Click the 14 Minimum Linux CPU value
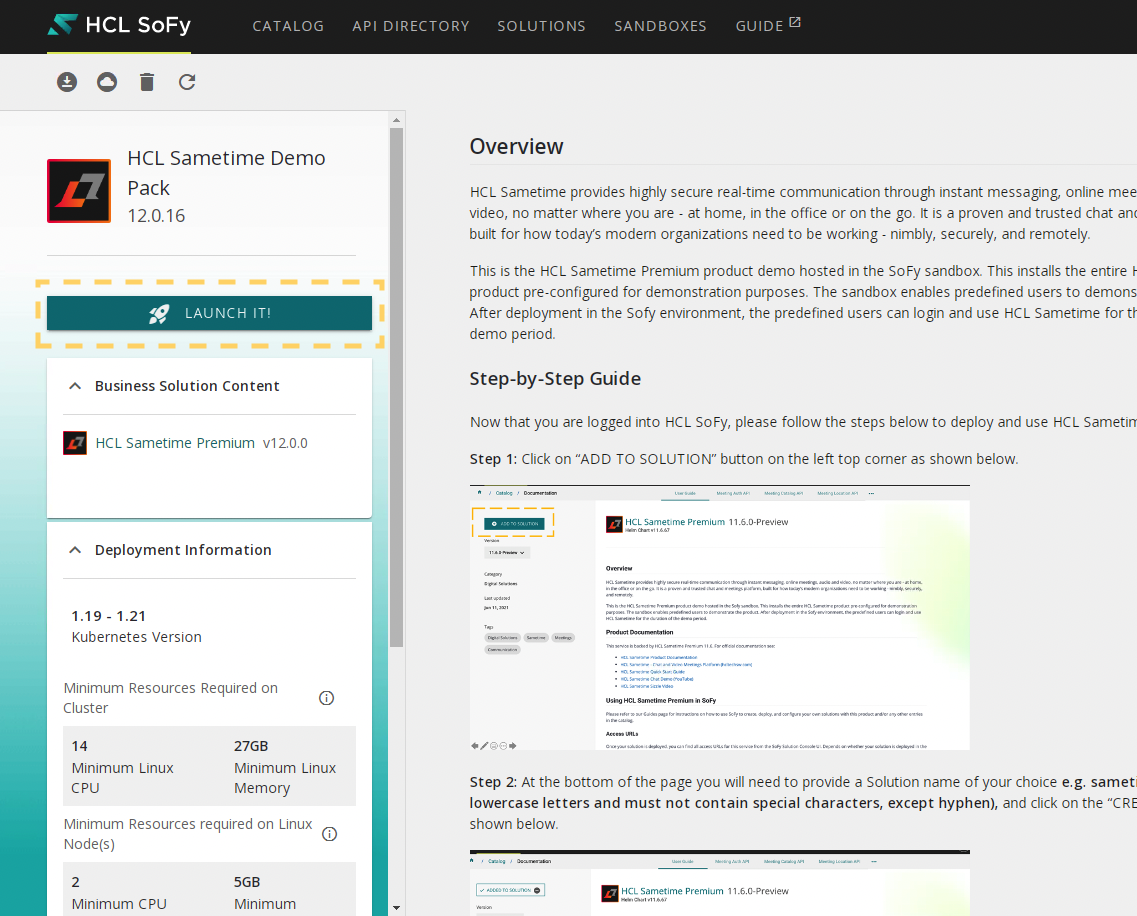This screenshot has height=916, width=1137. 80,746
